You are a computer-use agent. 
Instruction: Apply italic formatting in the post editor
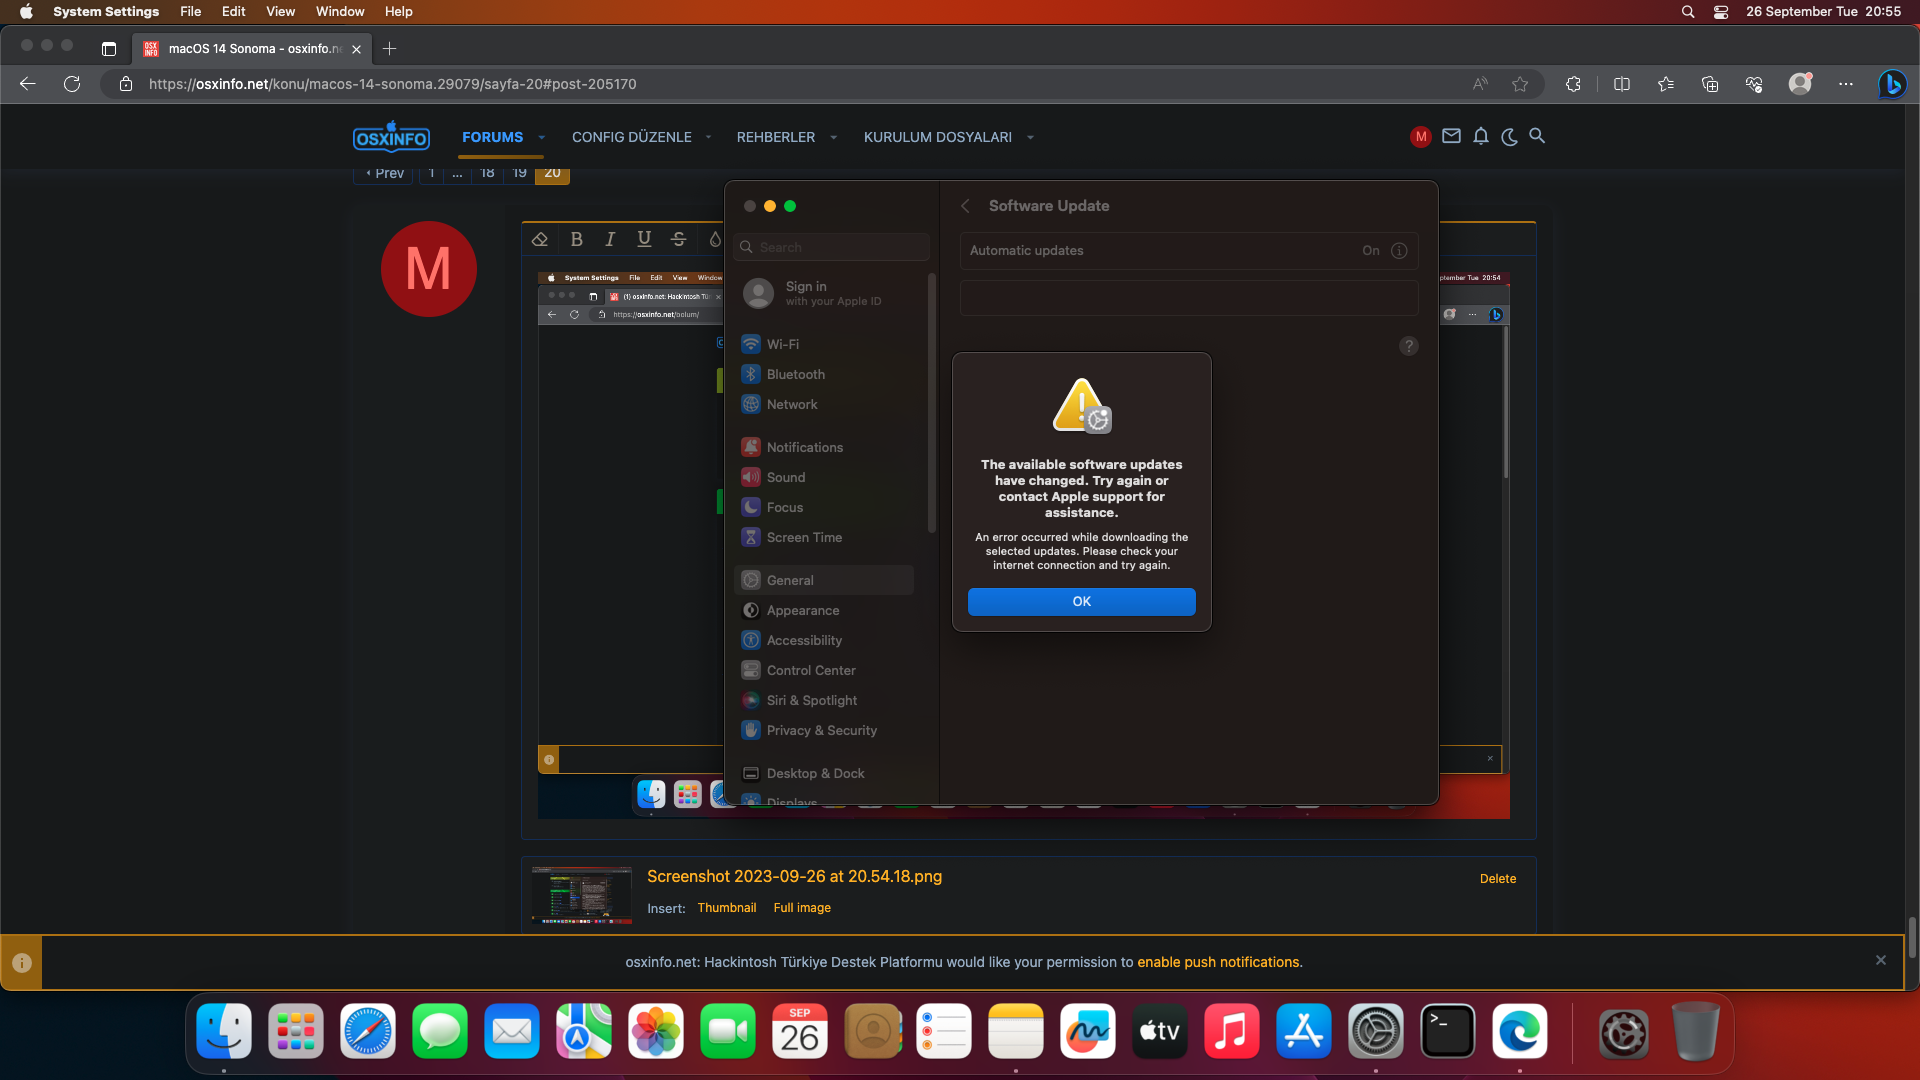(610, 239)
